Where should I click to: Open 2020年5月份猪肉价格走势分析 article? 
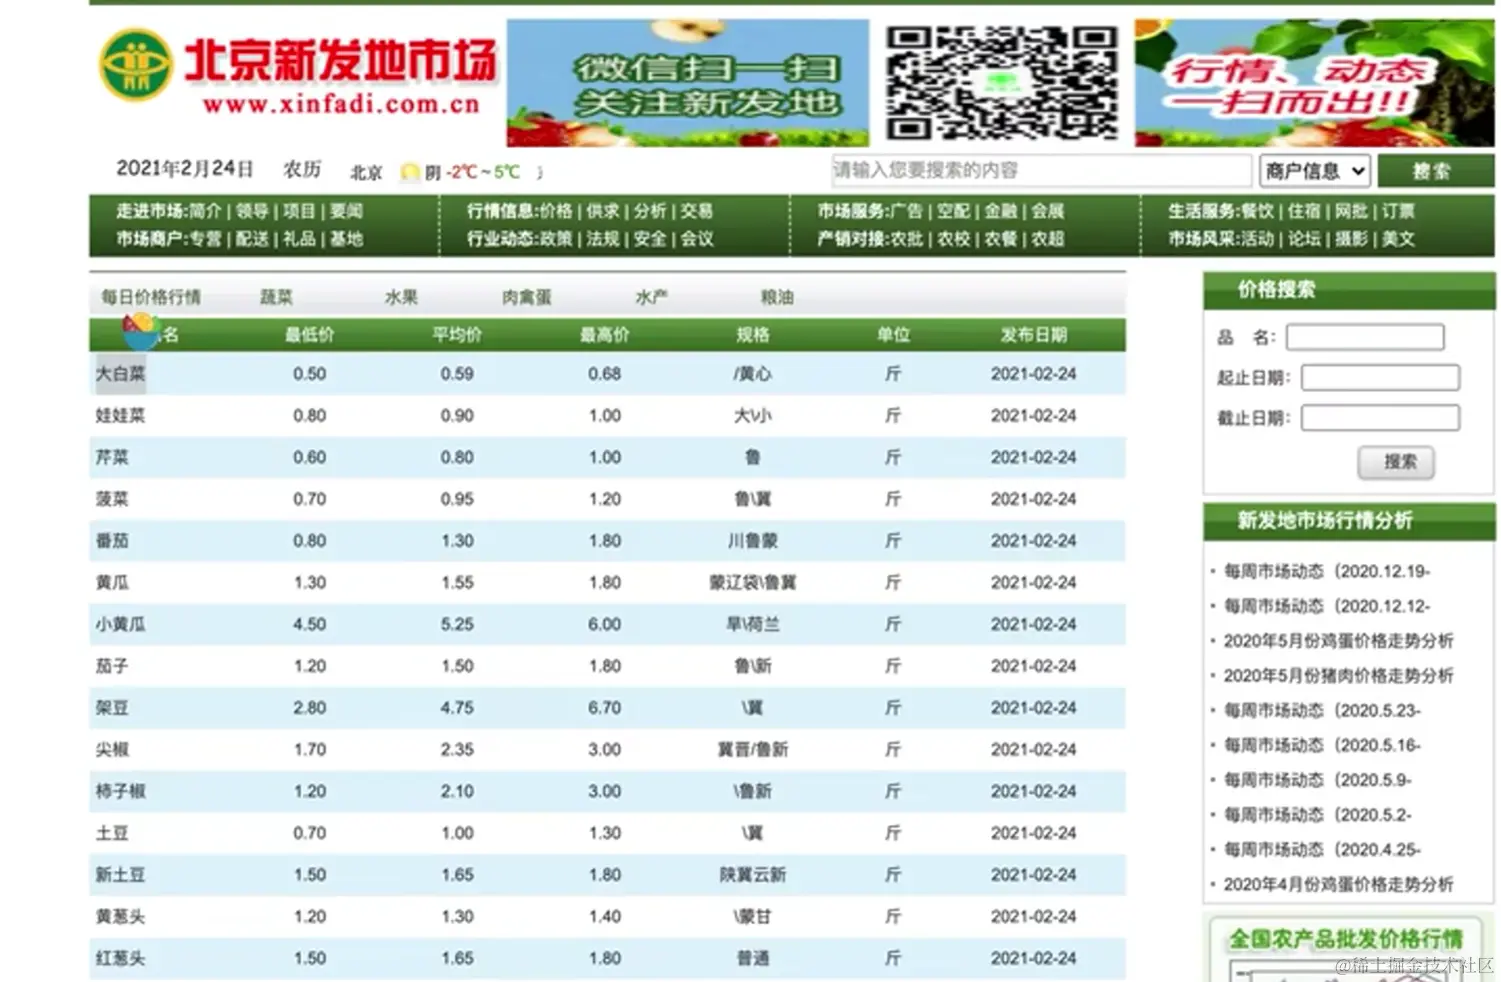click(x=1338, y=676)
